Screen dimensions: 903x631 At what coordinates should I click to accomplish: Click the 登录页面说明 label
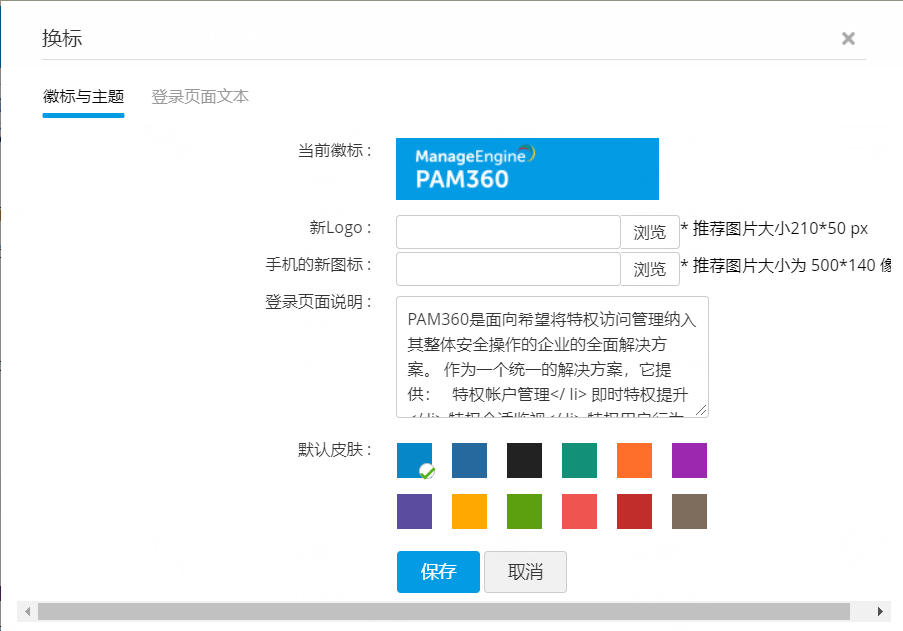coord(318,302)
